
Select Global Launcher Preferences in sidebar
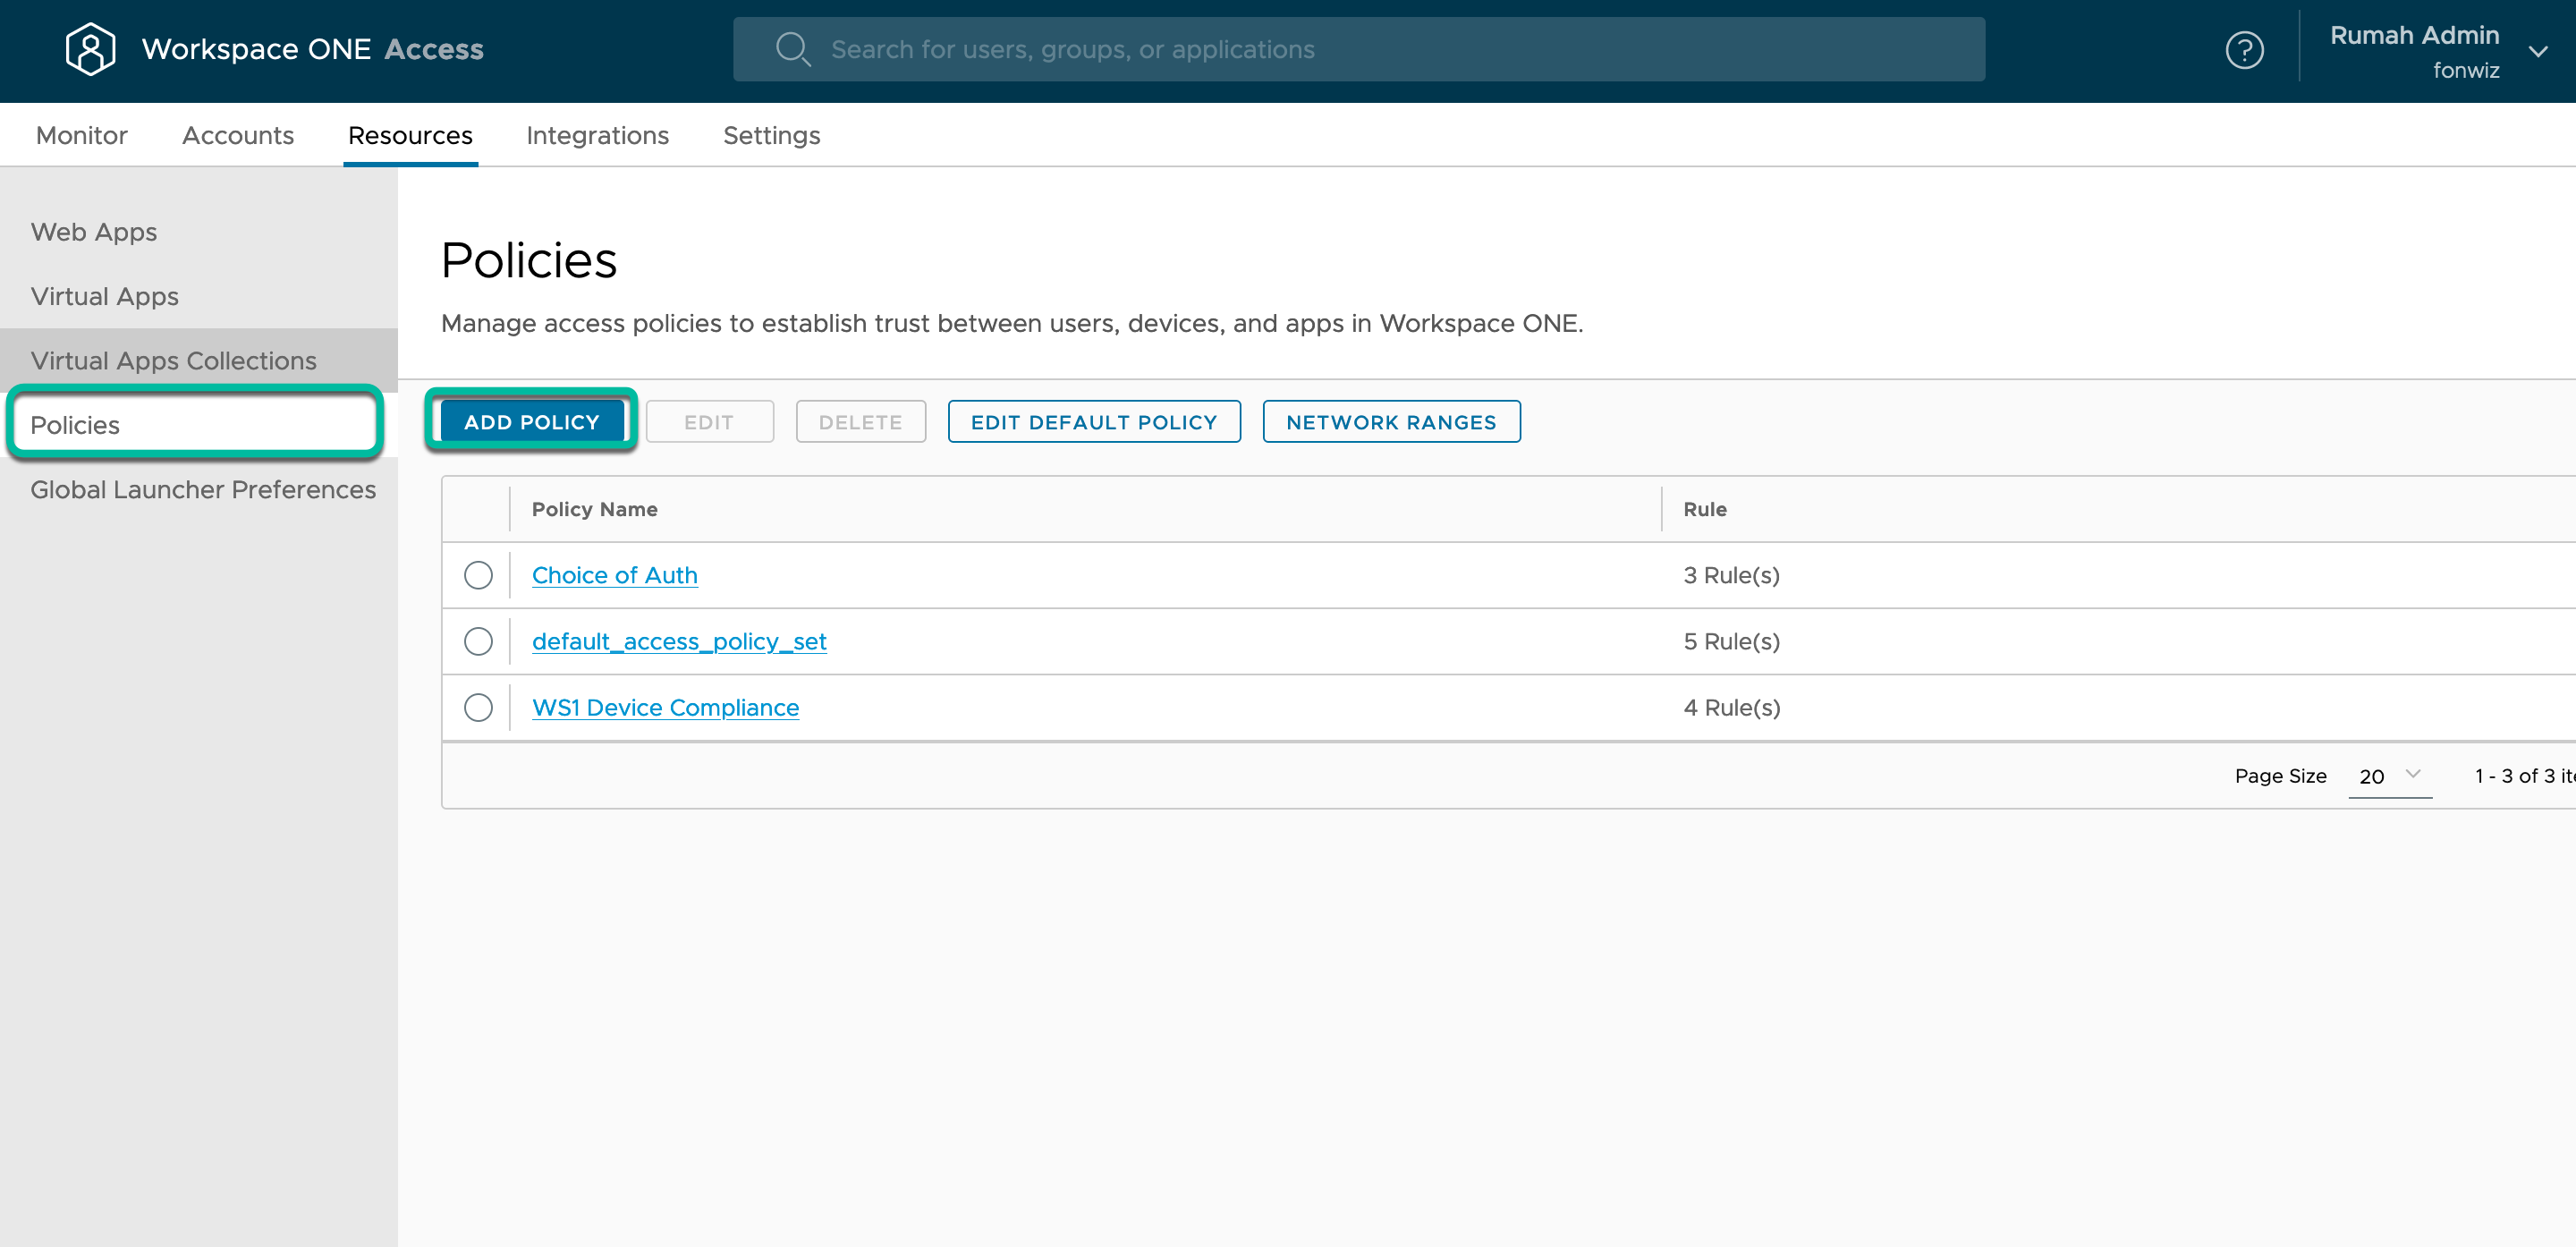click(x=203, y=489)
